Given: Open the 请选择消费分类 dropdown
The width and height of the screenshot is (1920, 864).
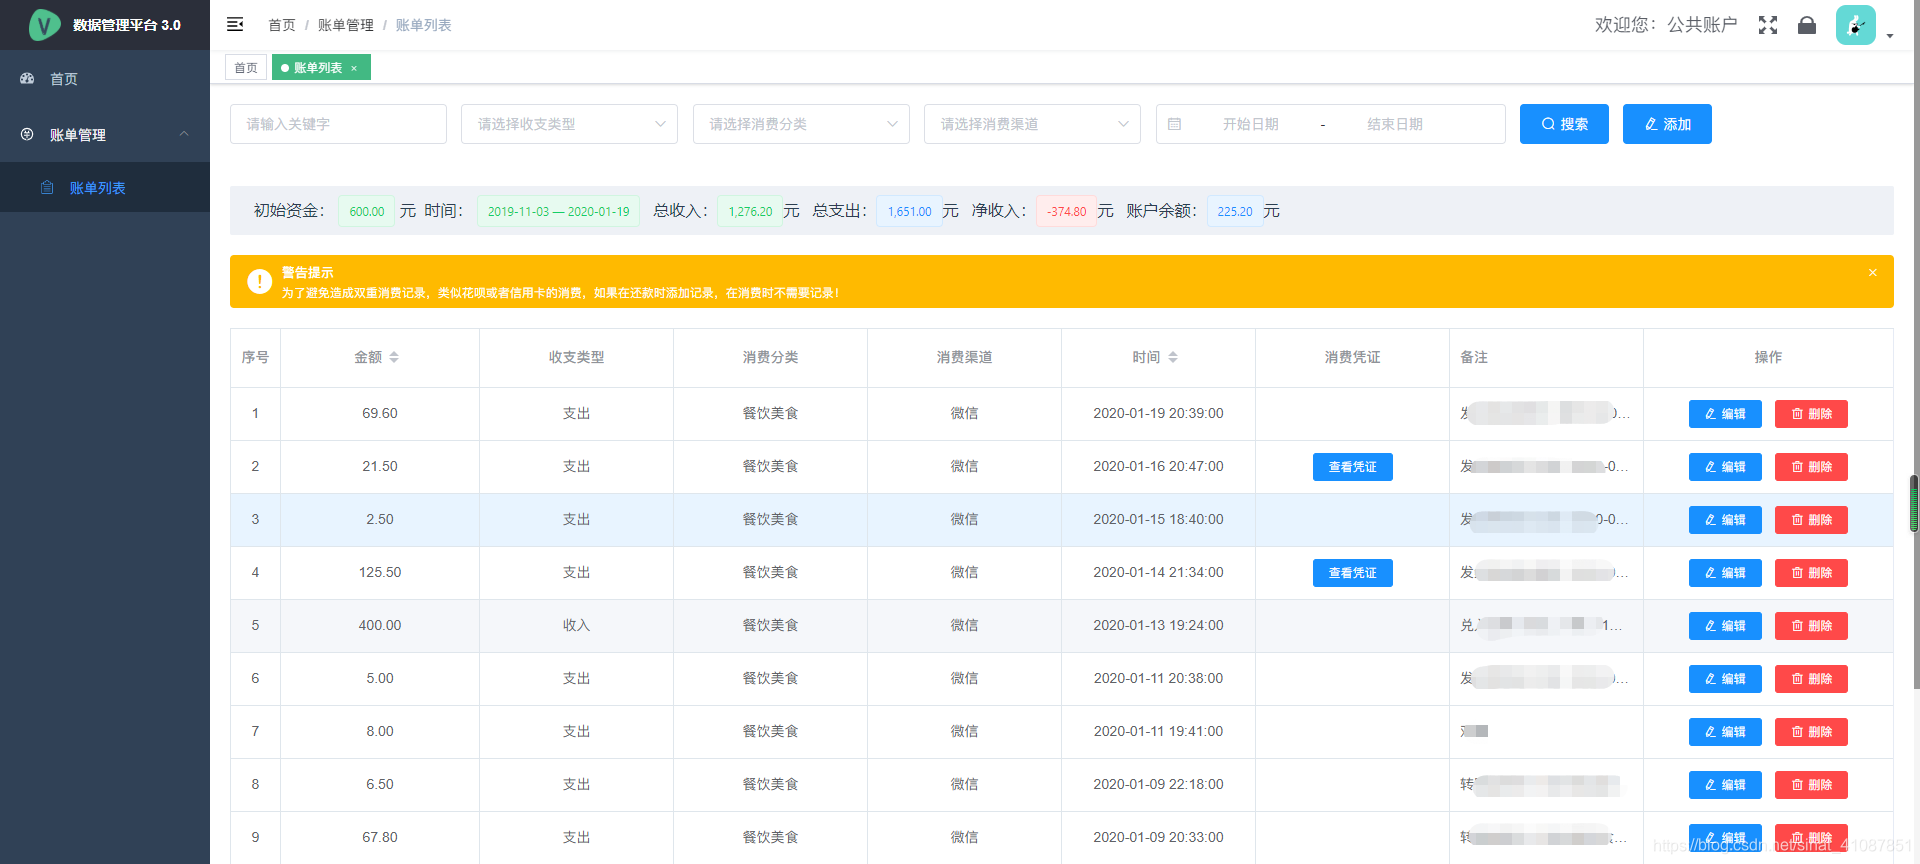Looking at the screenshot, I should (801, 124).
